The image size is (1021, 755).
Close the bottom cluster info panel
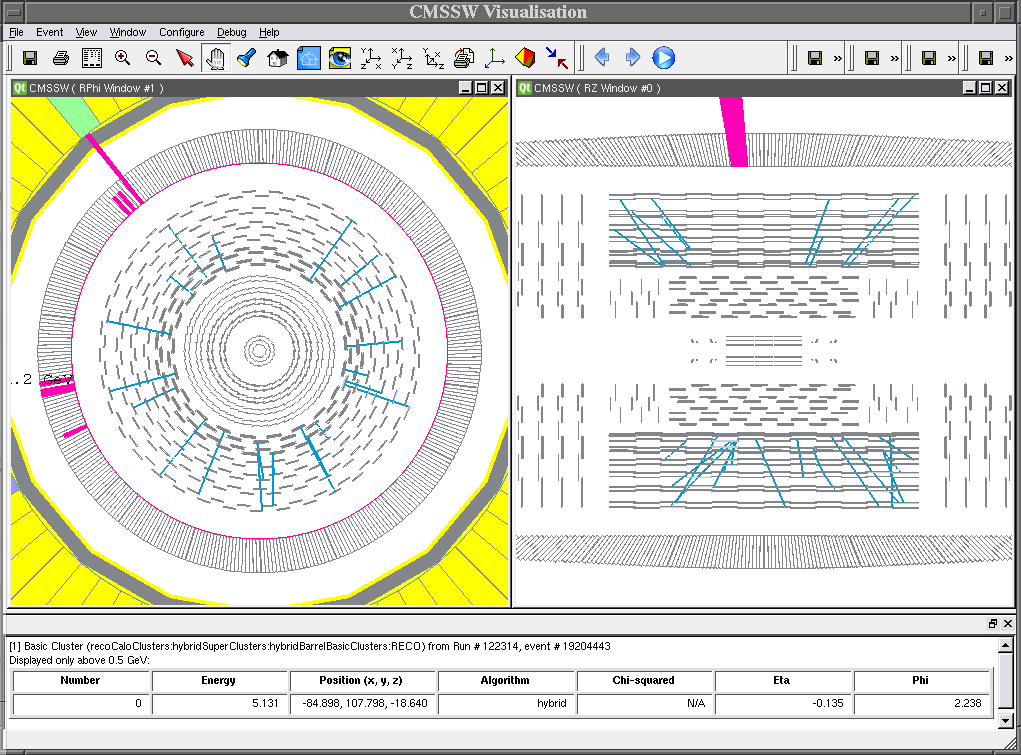[1007, 623]
